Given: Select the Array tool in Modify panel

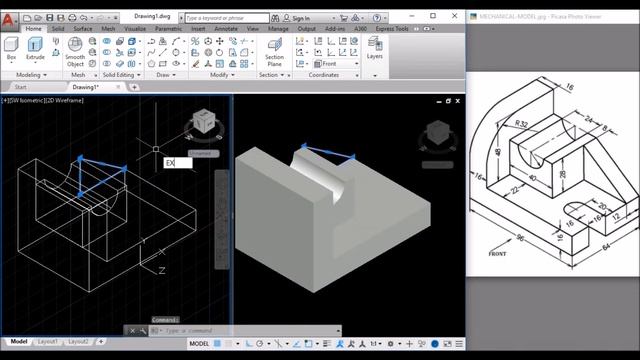Looking at the screenshot, I should (x=244, y=64).
